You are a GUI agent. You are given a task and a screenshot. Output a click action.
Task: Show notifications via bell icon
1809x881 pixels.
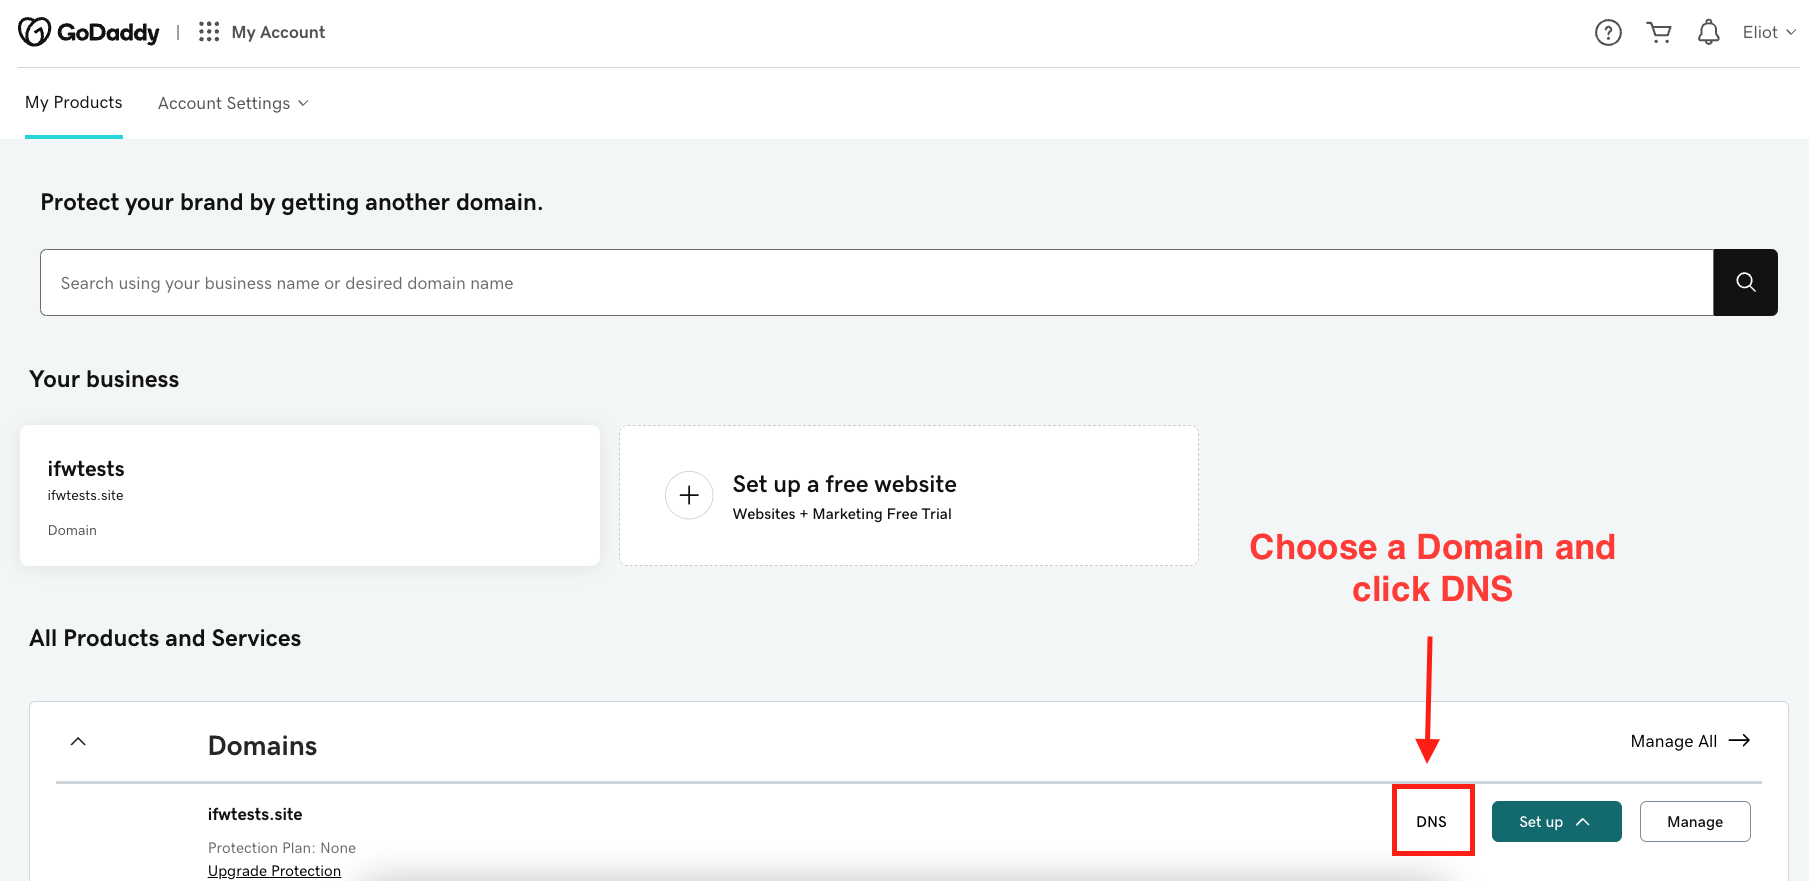point(1709,33)
